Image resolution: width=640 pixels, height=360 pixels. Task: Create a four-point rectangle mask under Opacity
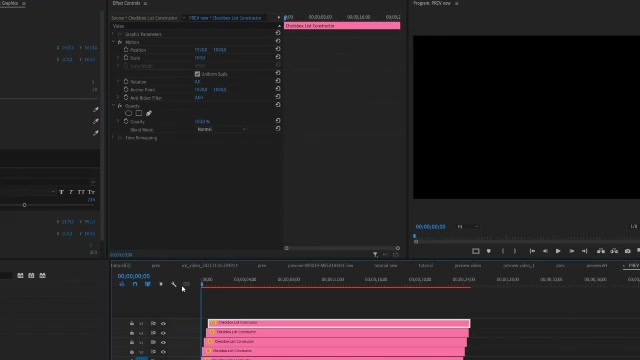[x=139, y=113]
